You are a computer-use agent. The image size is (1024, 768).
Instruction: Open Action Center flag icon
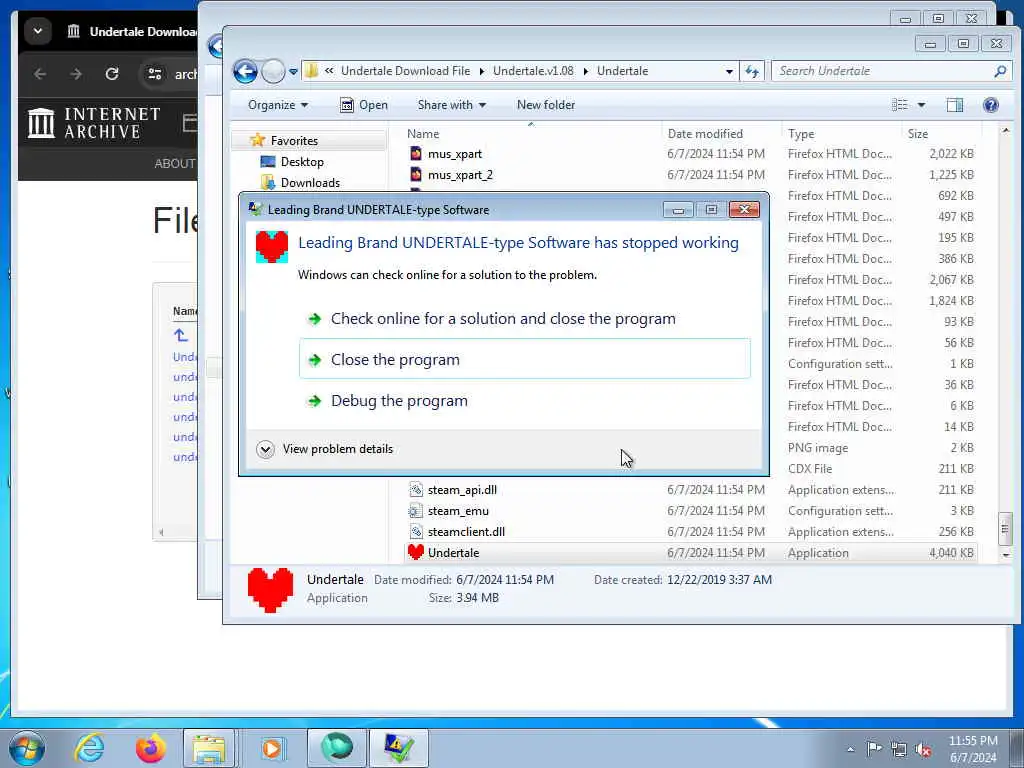pyautogui.click(x=874, y=749)
